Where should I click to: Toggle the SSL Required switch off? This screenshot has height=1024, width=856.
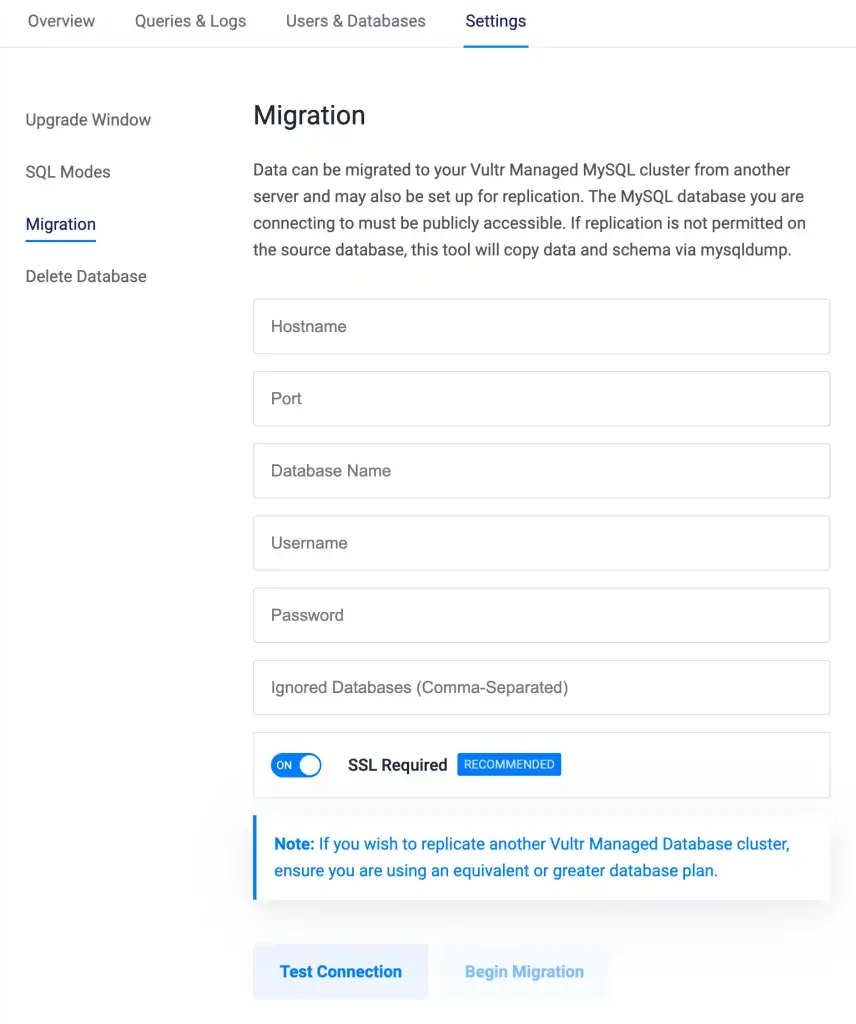[295, 764]
